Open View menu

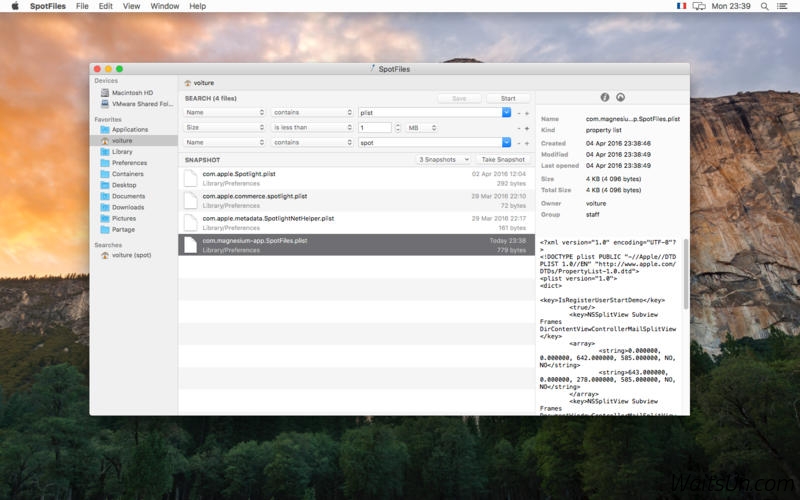[131, 6]
